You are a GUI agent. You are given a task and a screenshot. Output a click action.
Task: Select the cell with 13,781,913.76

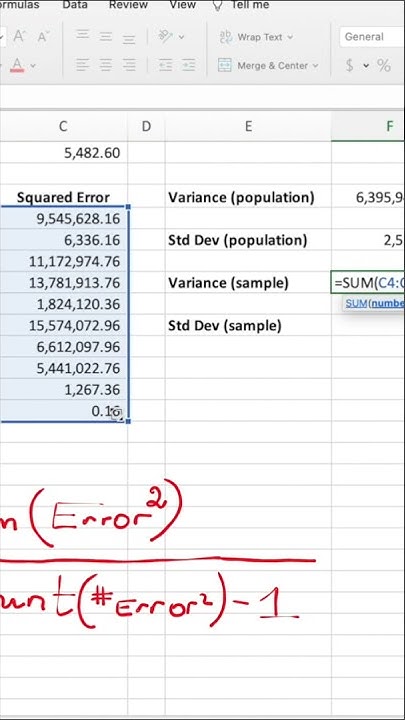63,283
